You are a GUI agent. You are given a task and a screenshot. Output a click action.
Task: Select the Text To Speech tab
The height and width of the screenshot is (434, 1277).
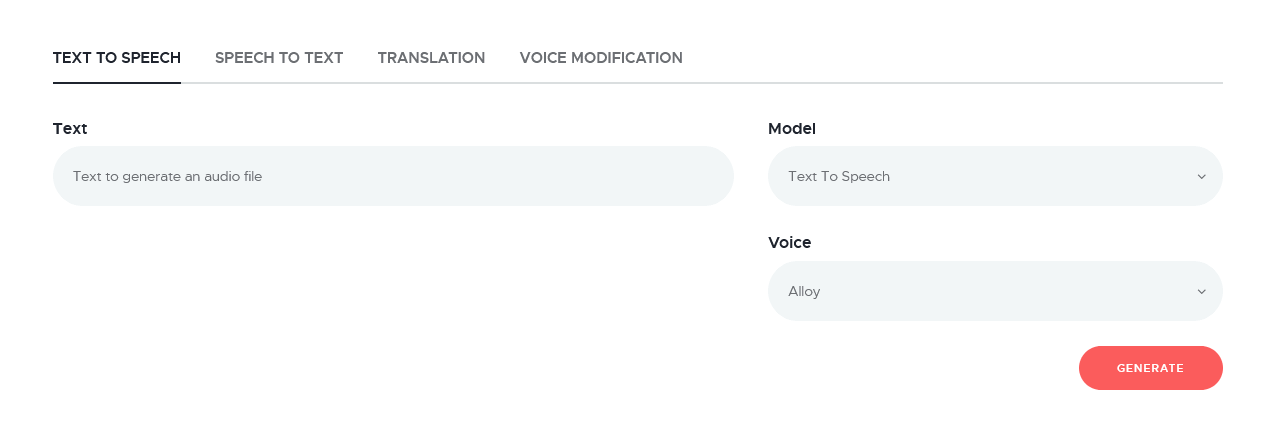(x=117, y=58)
